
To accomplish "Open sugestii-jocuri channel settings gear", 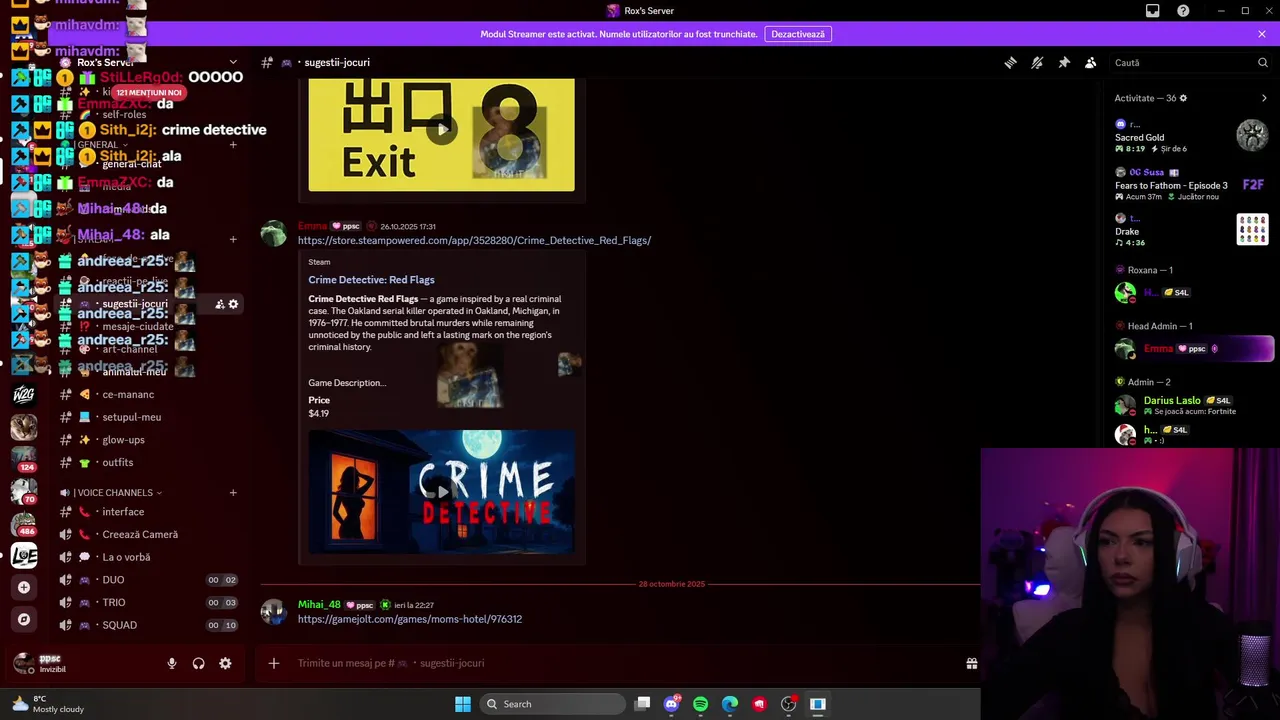I will click(233, 304).
